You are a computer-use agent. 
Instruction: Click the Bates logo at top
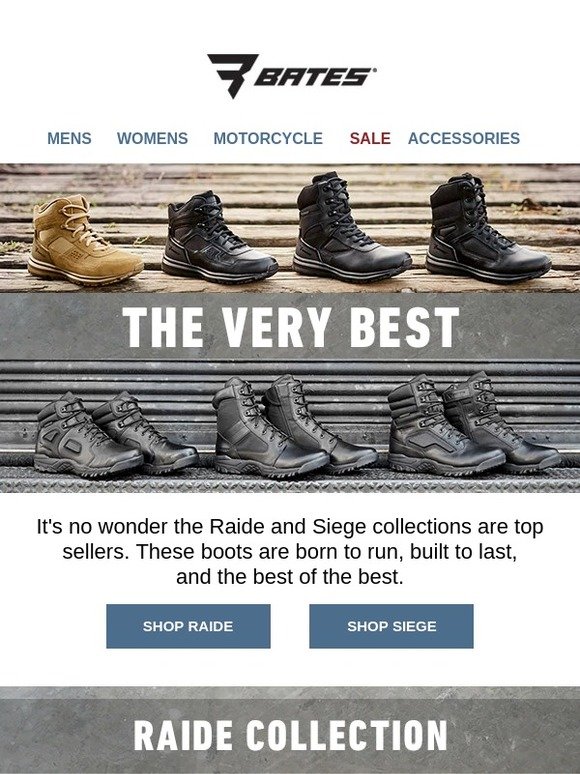coord(292,76)
